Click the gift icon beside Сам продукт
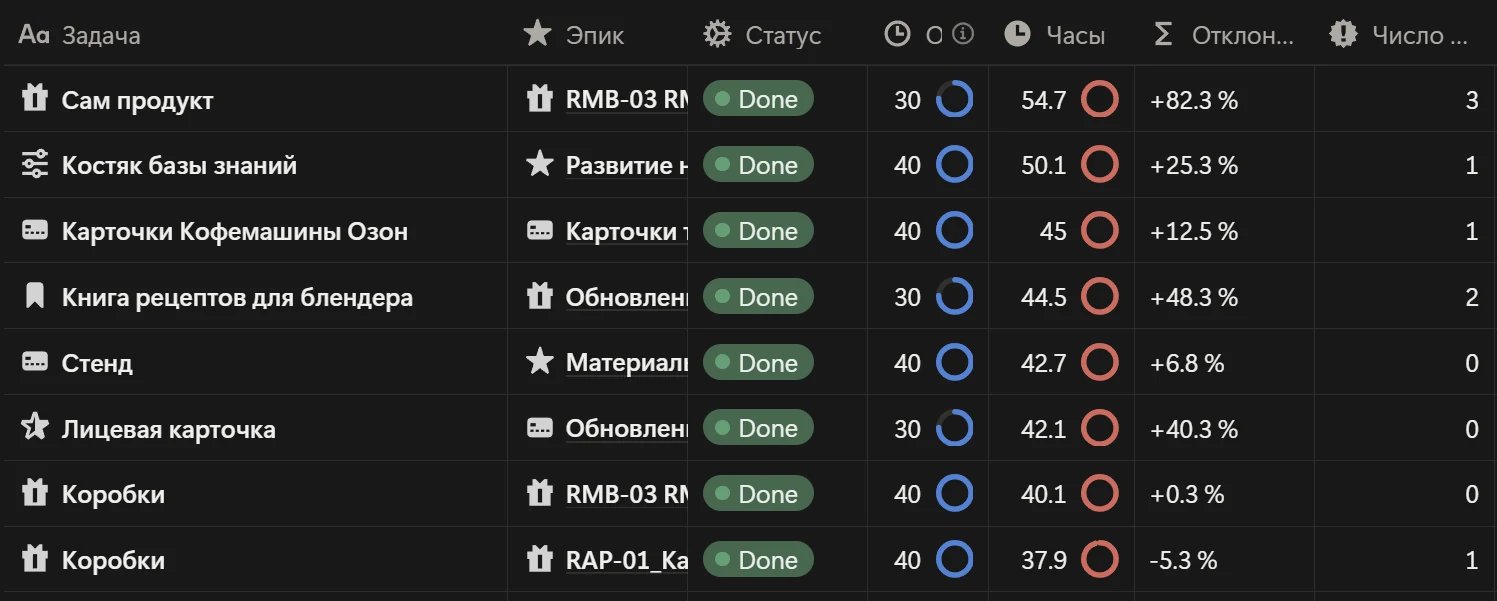The height and width of the screenshot is (601, 1497). tap(35, 99)
